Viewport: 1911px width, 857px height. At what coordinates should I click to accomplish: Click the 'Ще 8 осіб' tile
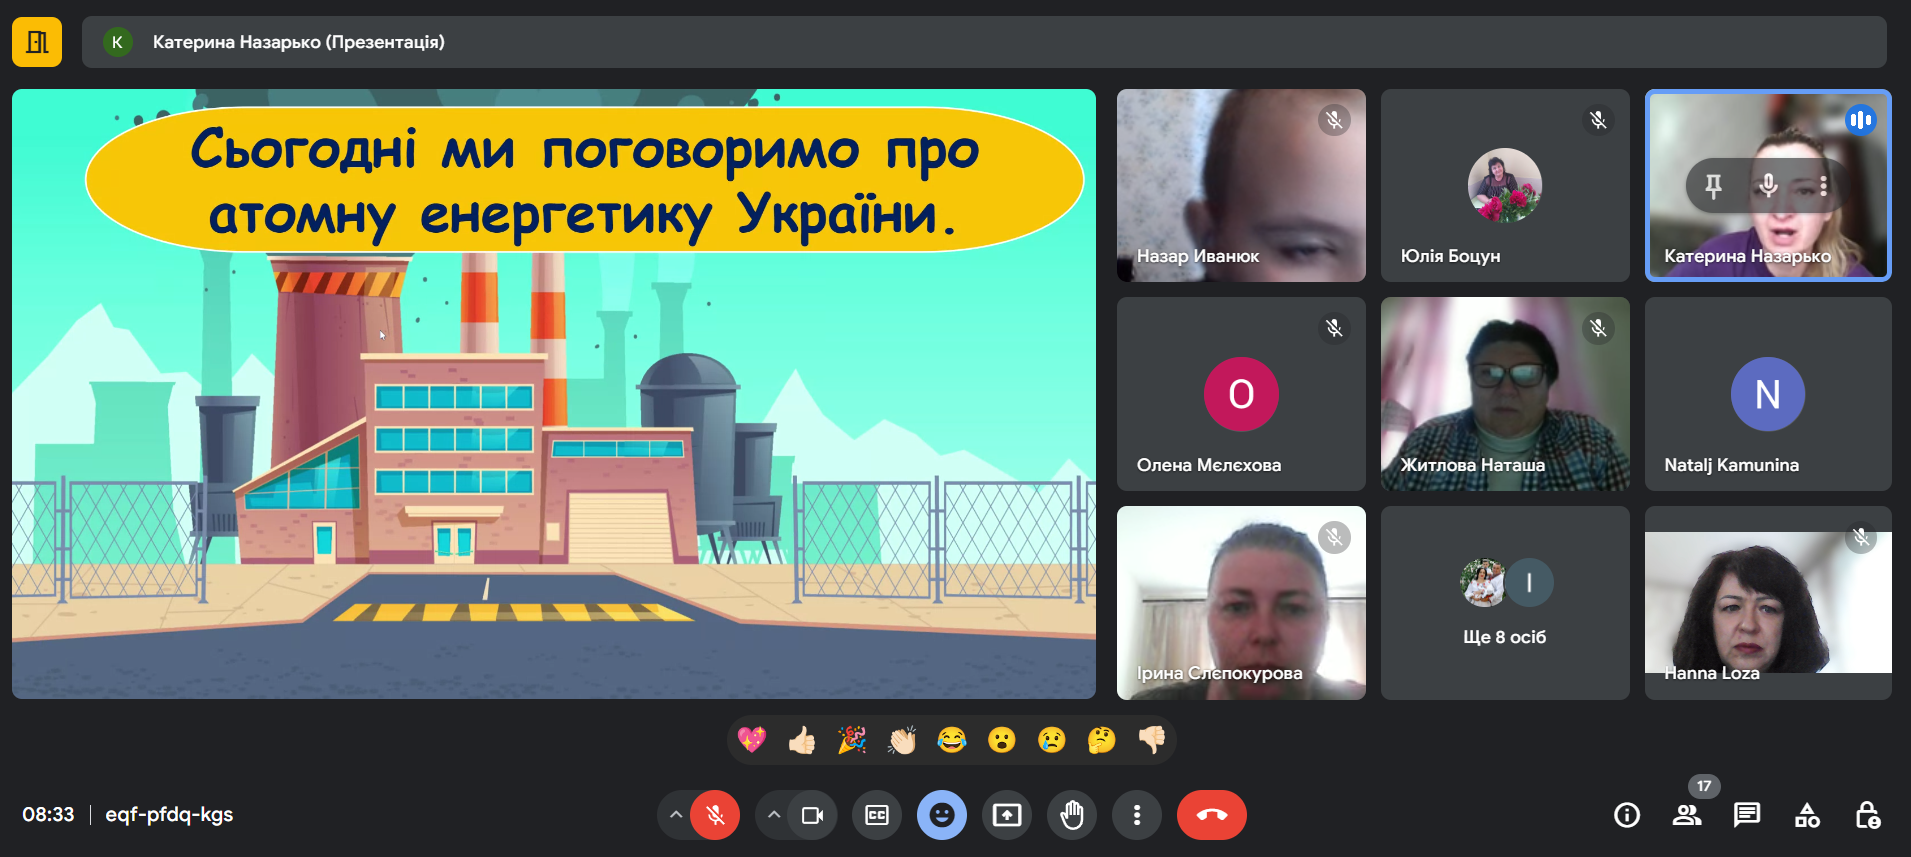pos(1504,603)
